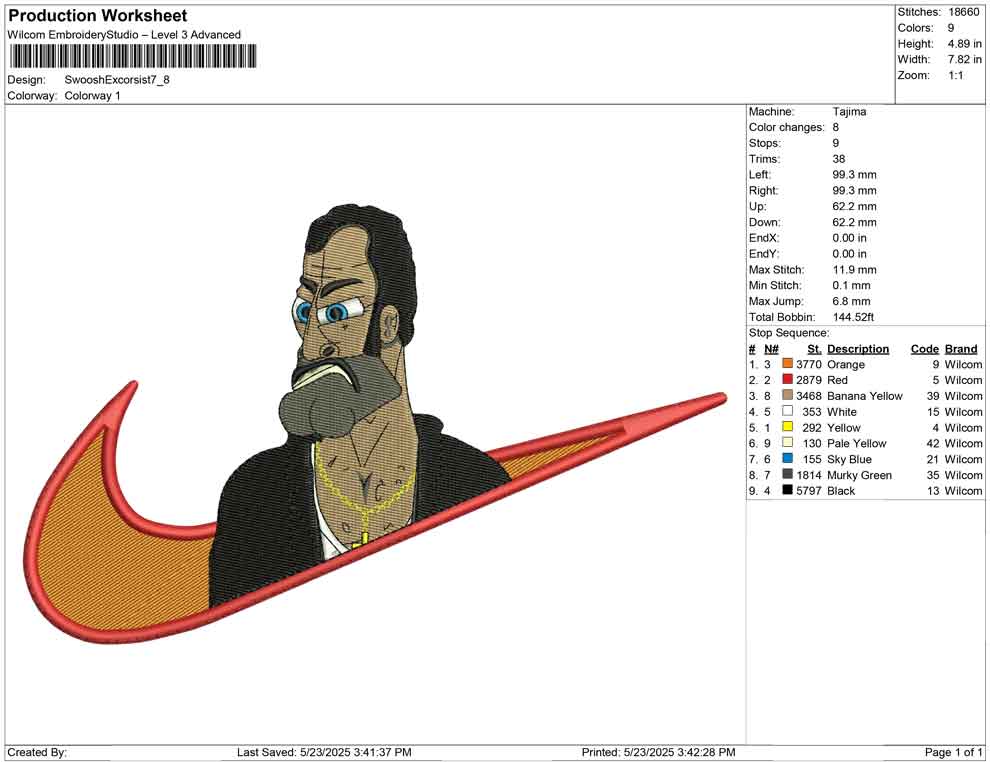Viewport: 990px width, 762px height.
Task: Click stitch count '3770' in Orange row
Action: point(809,364)
